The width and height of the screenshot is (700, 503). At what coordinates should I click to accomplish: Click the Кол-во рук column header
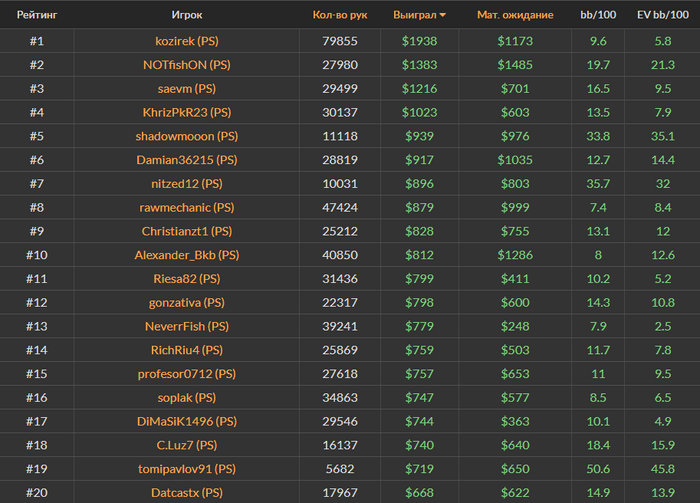340,15
